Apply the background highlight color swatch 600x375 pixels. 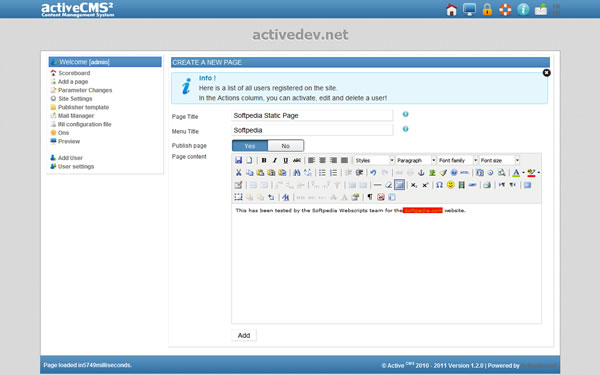point(531,173)
